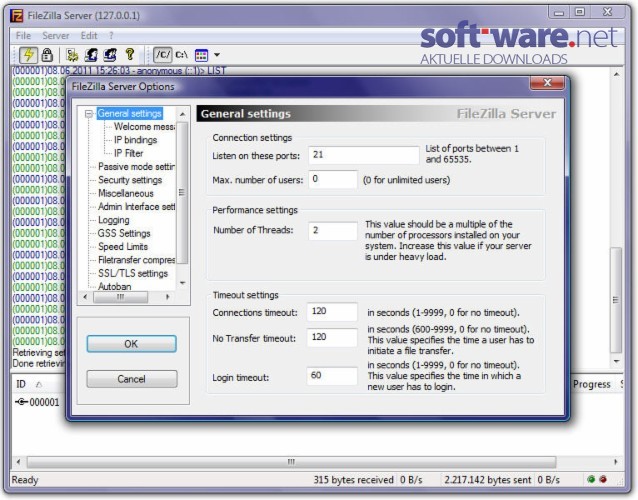Open dropdown arrow next to sorting icon

point(217,55)
